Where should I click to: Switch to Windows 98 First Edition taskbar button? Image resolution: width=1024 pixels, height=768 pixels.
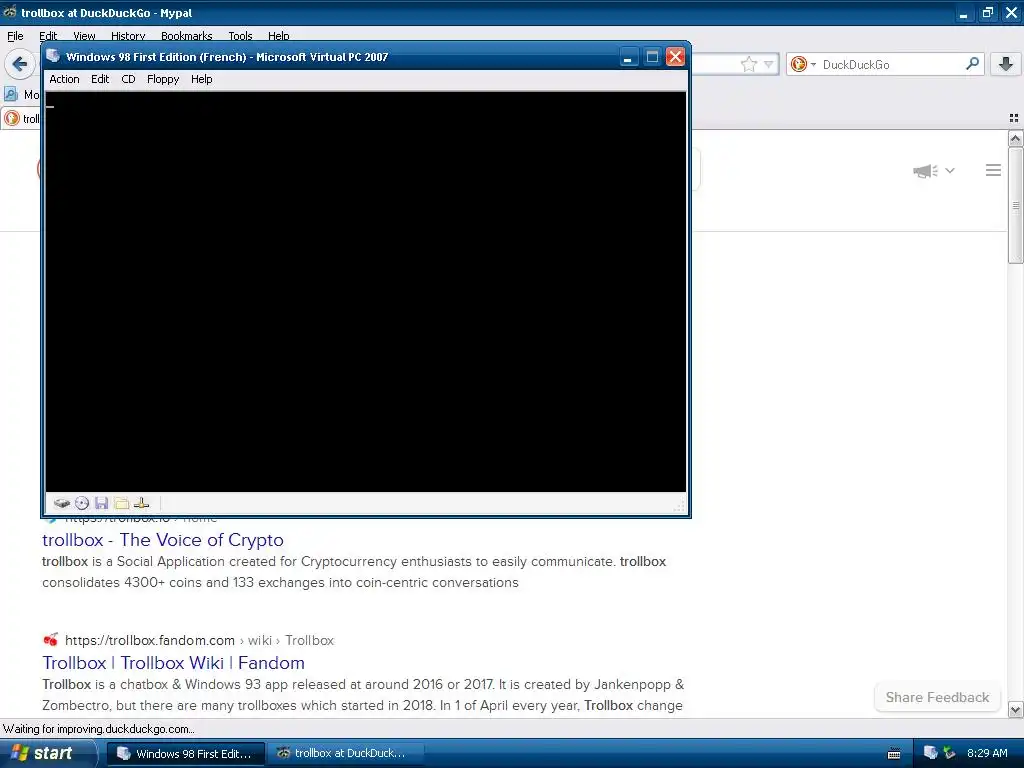[186, 754]
